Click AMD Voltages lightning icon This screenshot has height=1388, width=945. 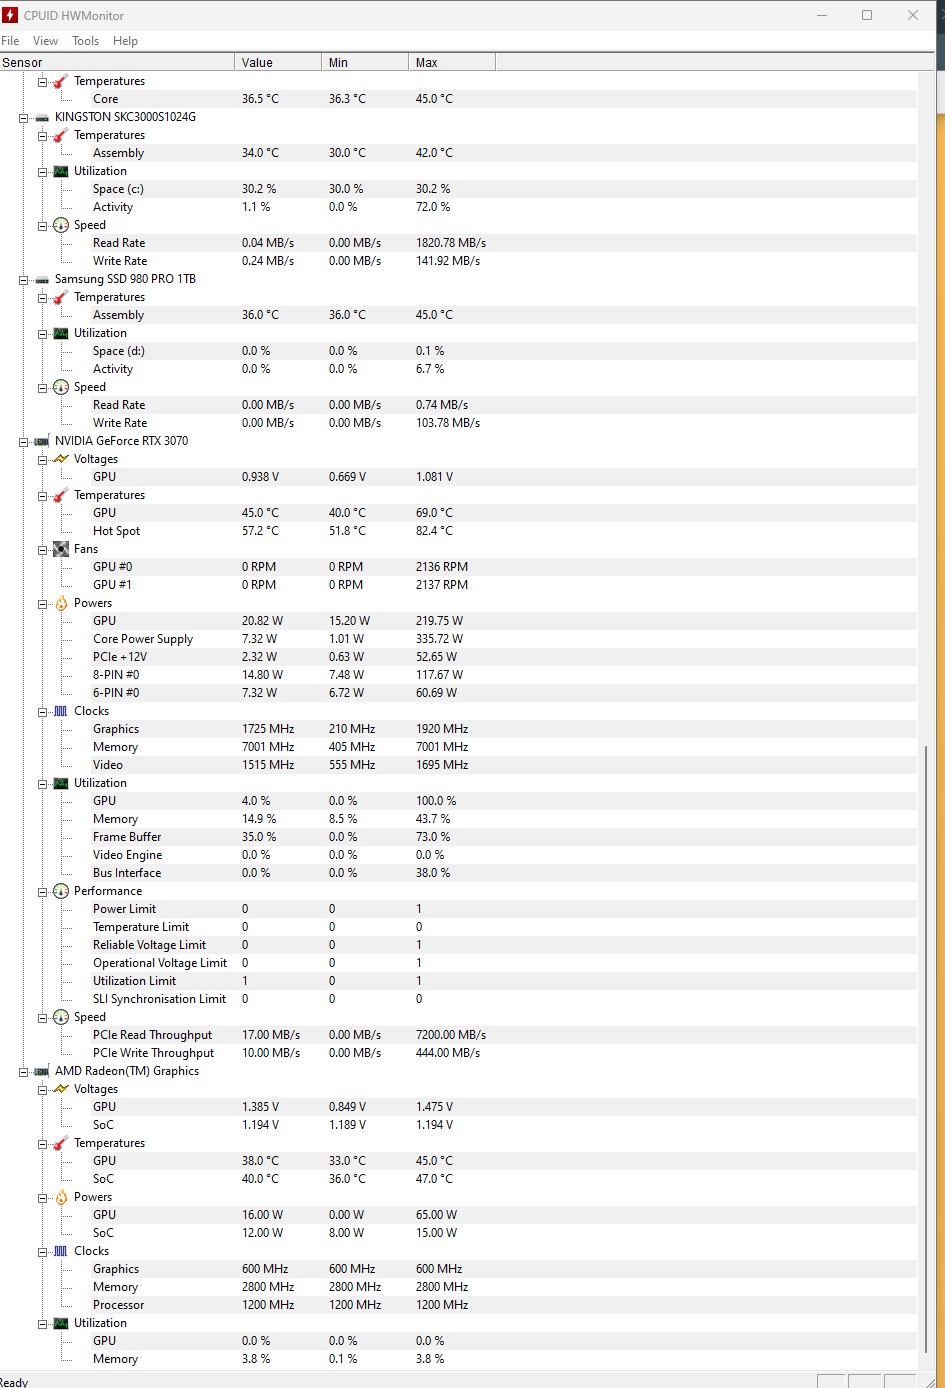(x=61, y=1089)
